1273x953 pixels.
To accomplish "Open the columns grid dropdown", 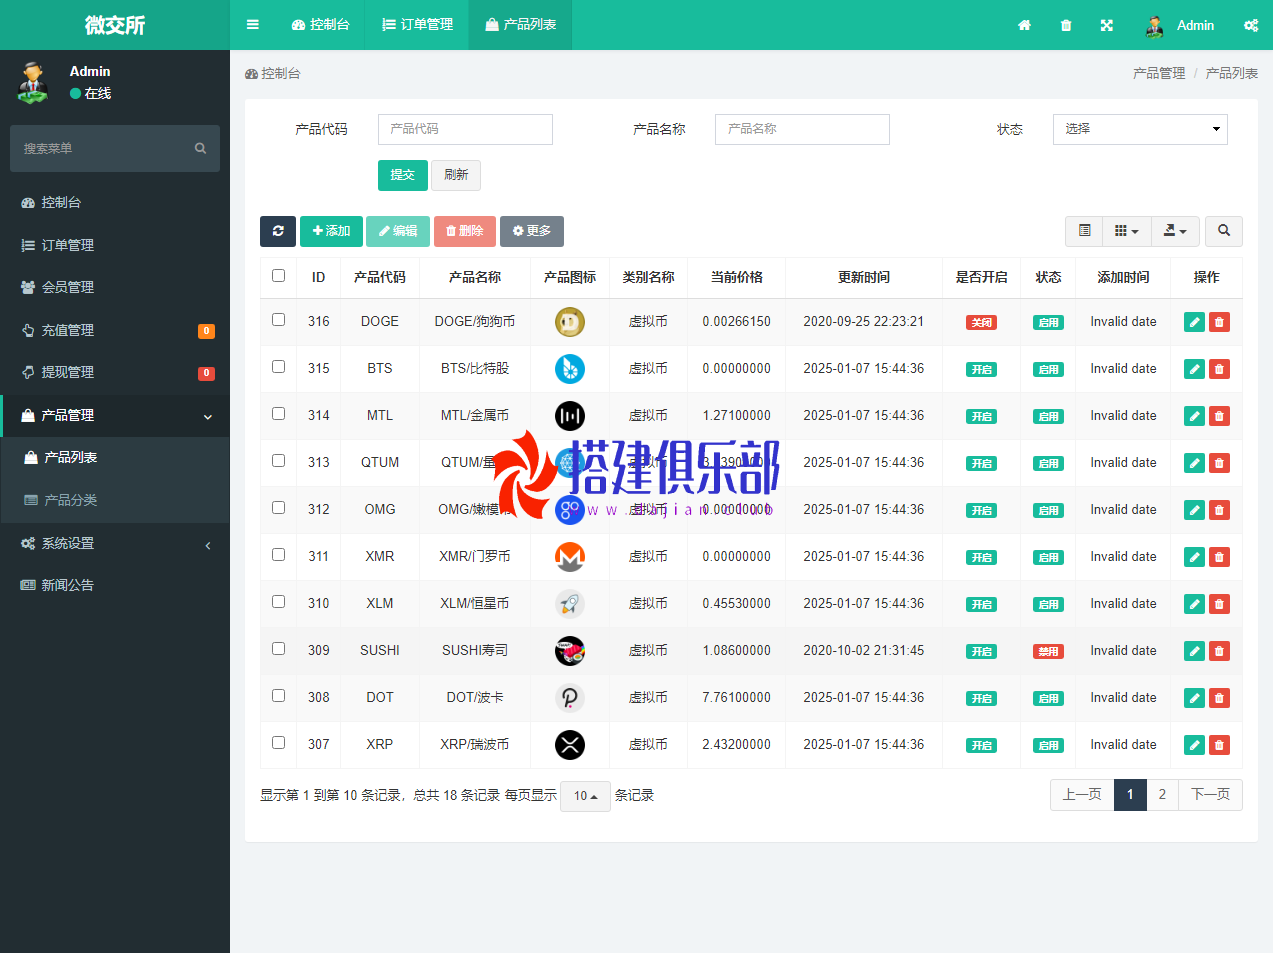I will 1127,231.
